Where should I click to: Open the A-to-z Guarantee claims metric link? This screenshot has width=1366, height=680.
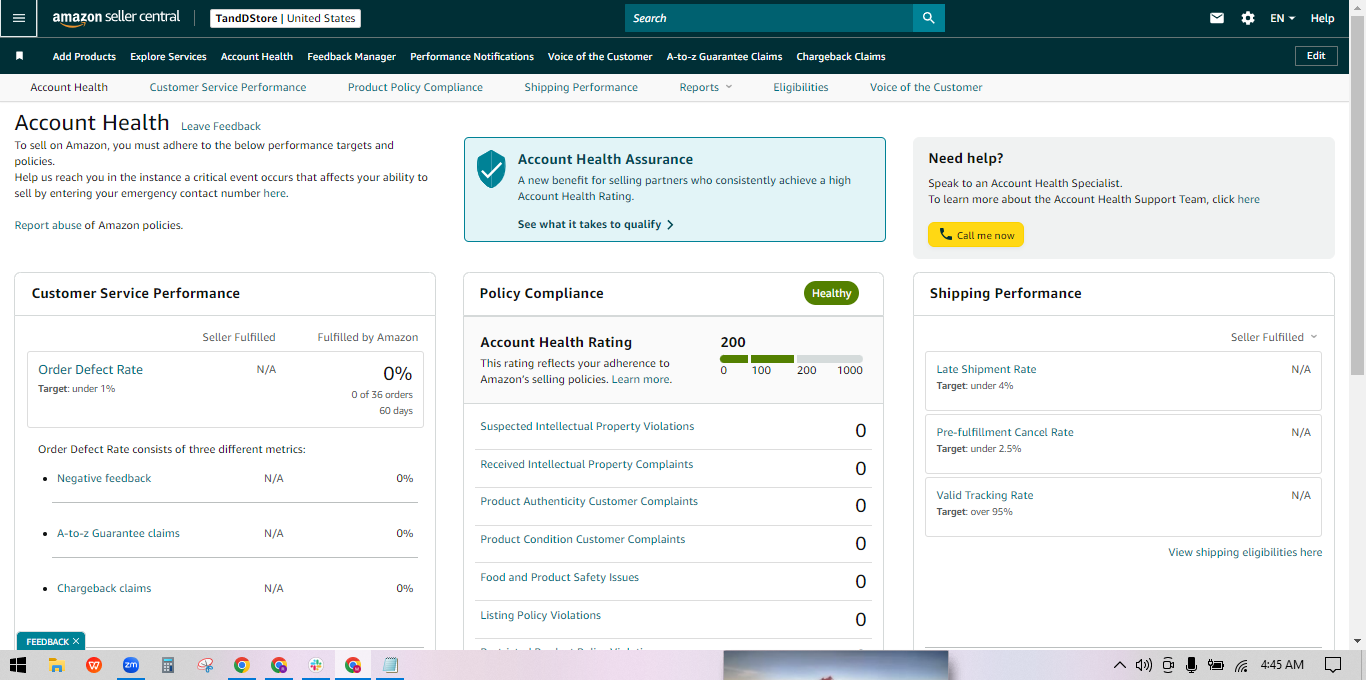pyautogui.click(x=118, y=533)
